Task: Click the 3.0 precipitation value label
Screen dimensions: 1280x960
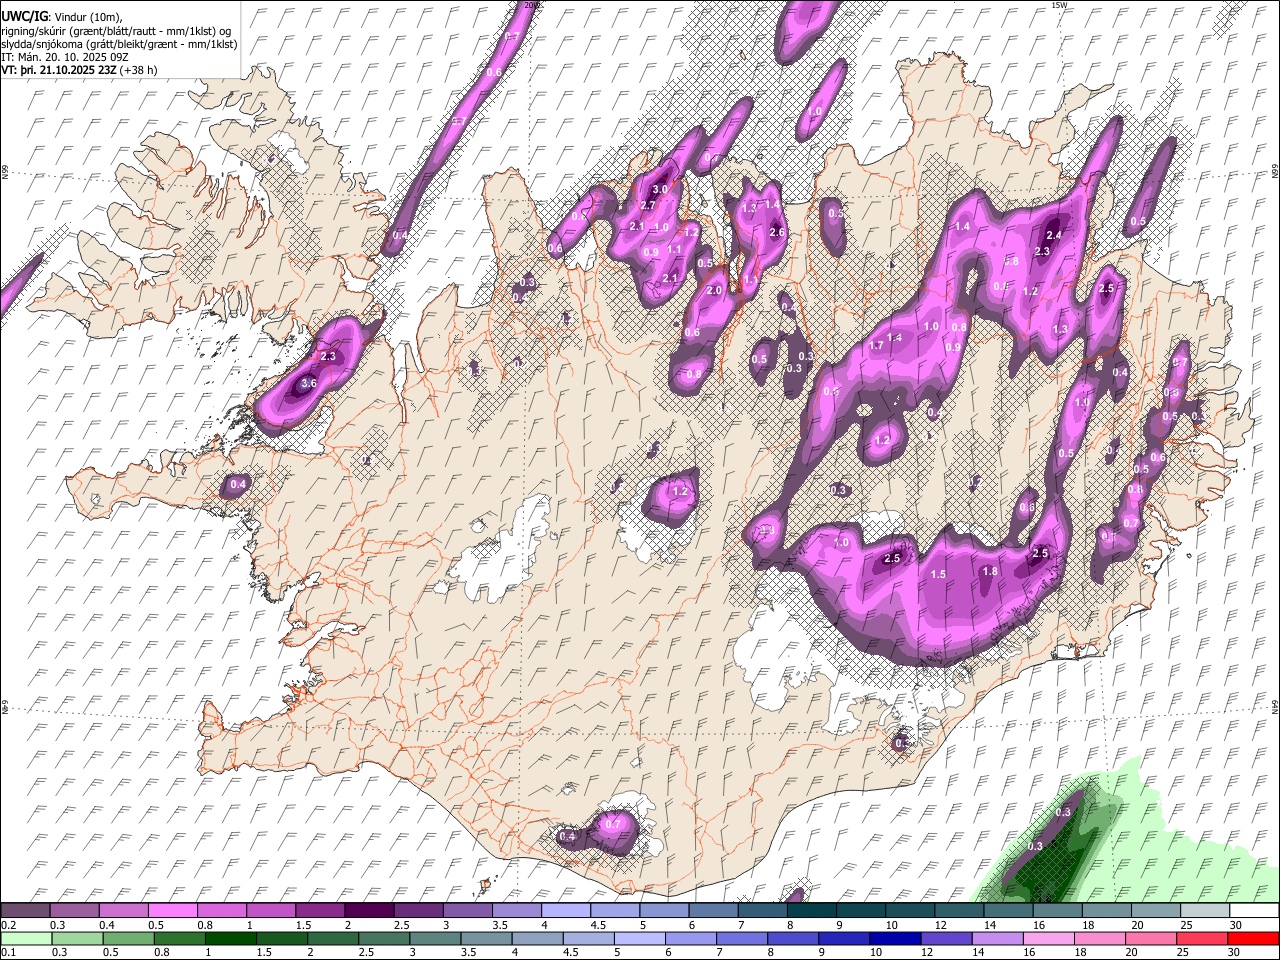Action: pyautogui.click(x=660, y=189)
